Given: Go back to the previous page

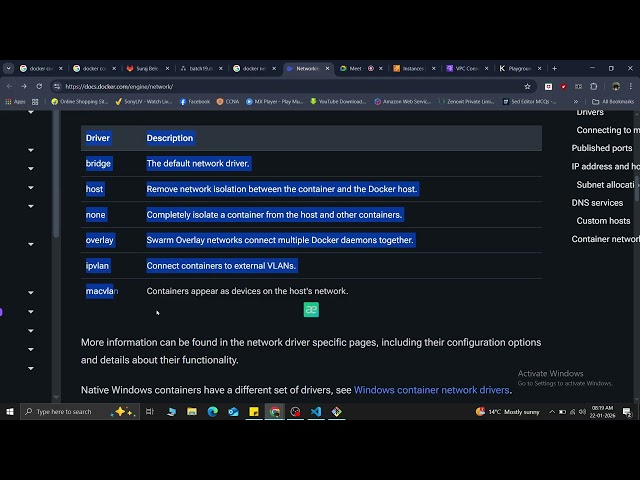Looking at the screenshot, I should point(9,87).
